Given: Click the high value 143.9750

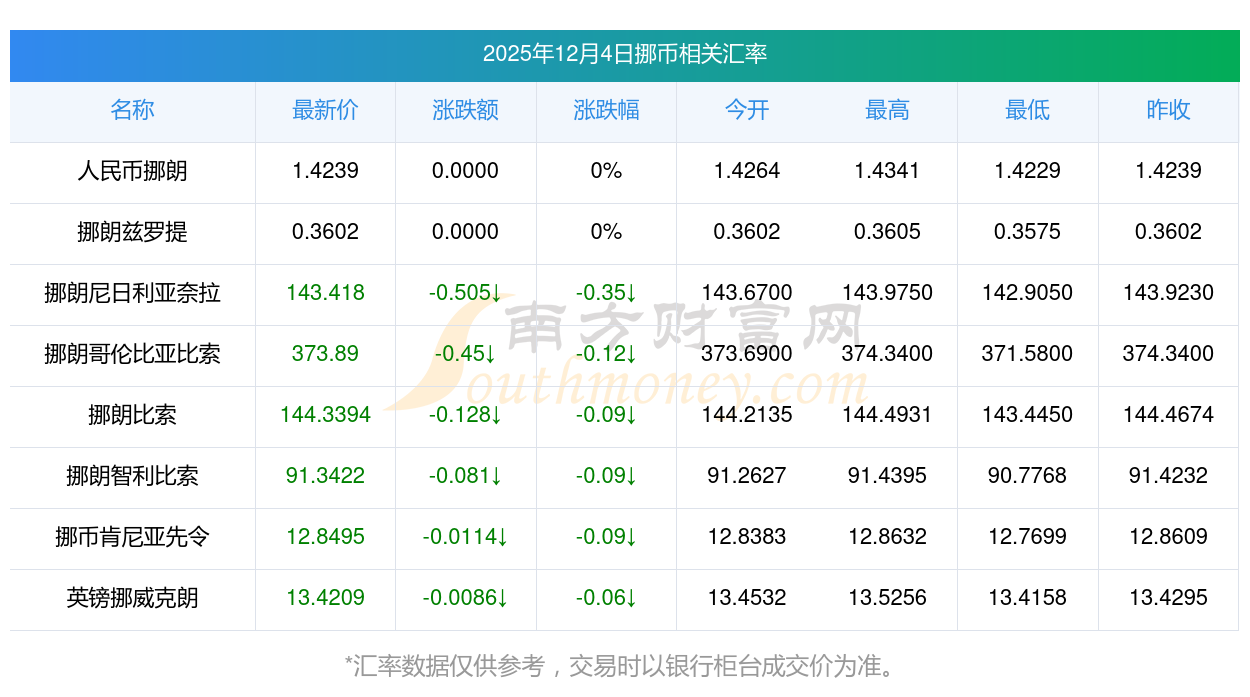Looking at the screenshot, I should coord(887,293).
